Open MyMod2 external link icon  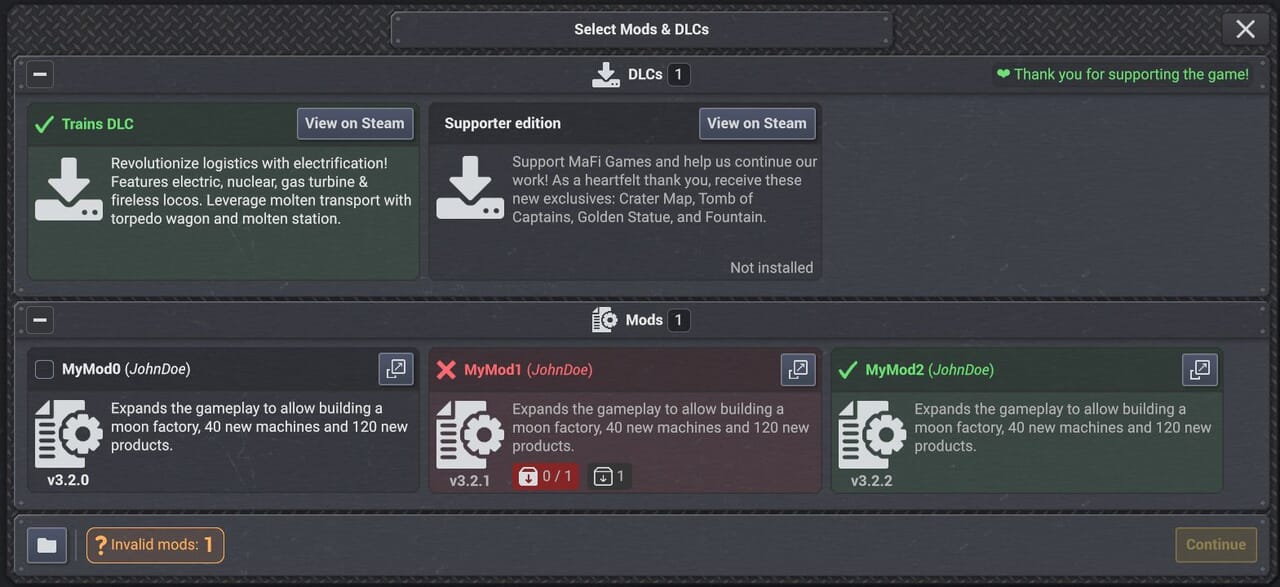pos(1200,369)
